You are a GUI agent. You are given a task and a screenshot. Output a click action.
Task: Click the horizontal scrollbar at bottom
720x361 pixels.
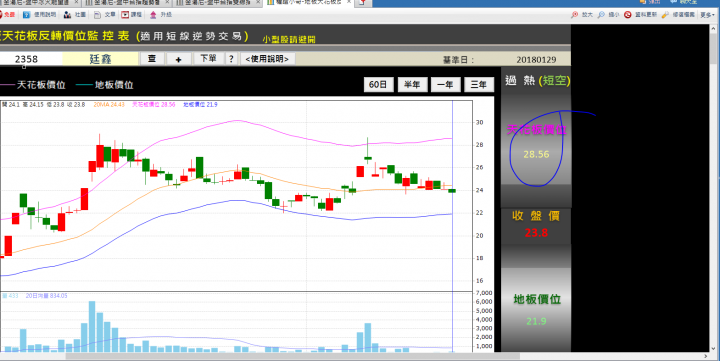coord(292,356)
